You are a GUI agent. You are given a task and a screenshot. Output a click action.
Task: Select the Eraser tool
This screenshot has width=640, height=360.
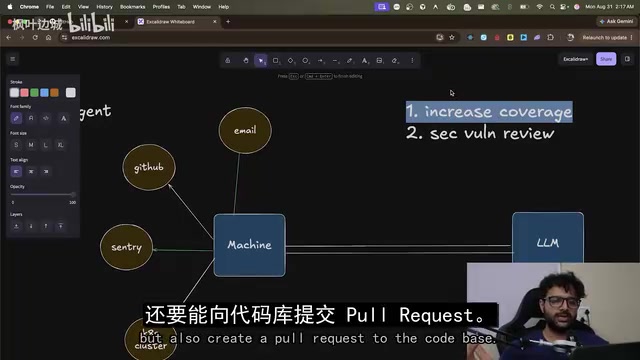pos(395,60)
